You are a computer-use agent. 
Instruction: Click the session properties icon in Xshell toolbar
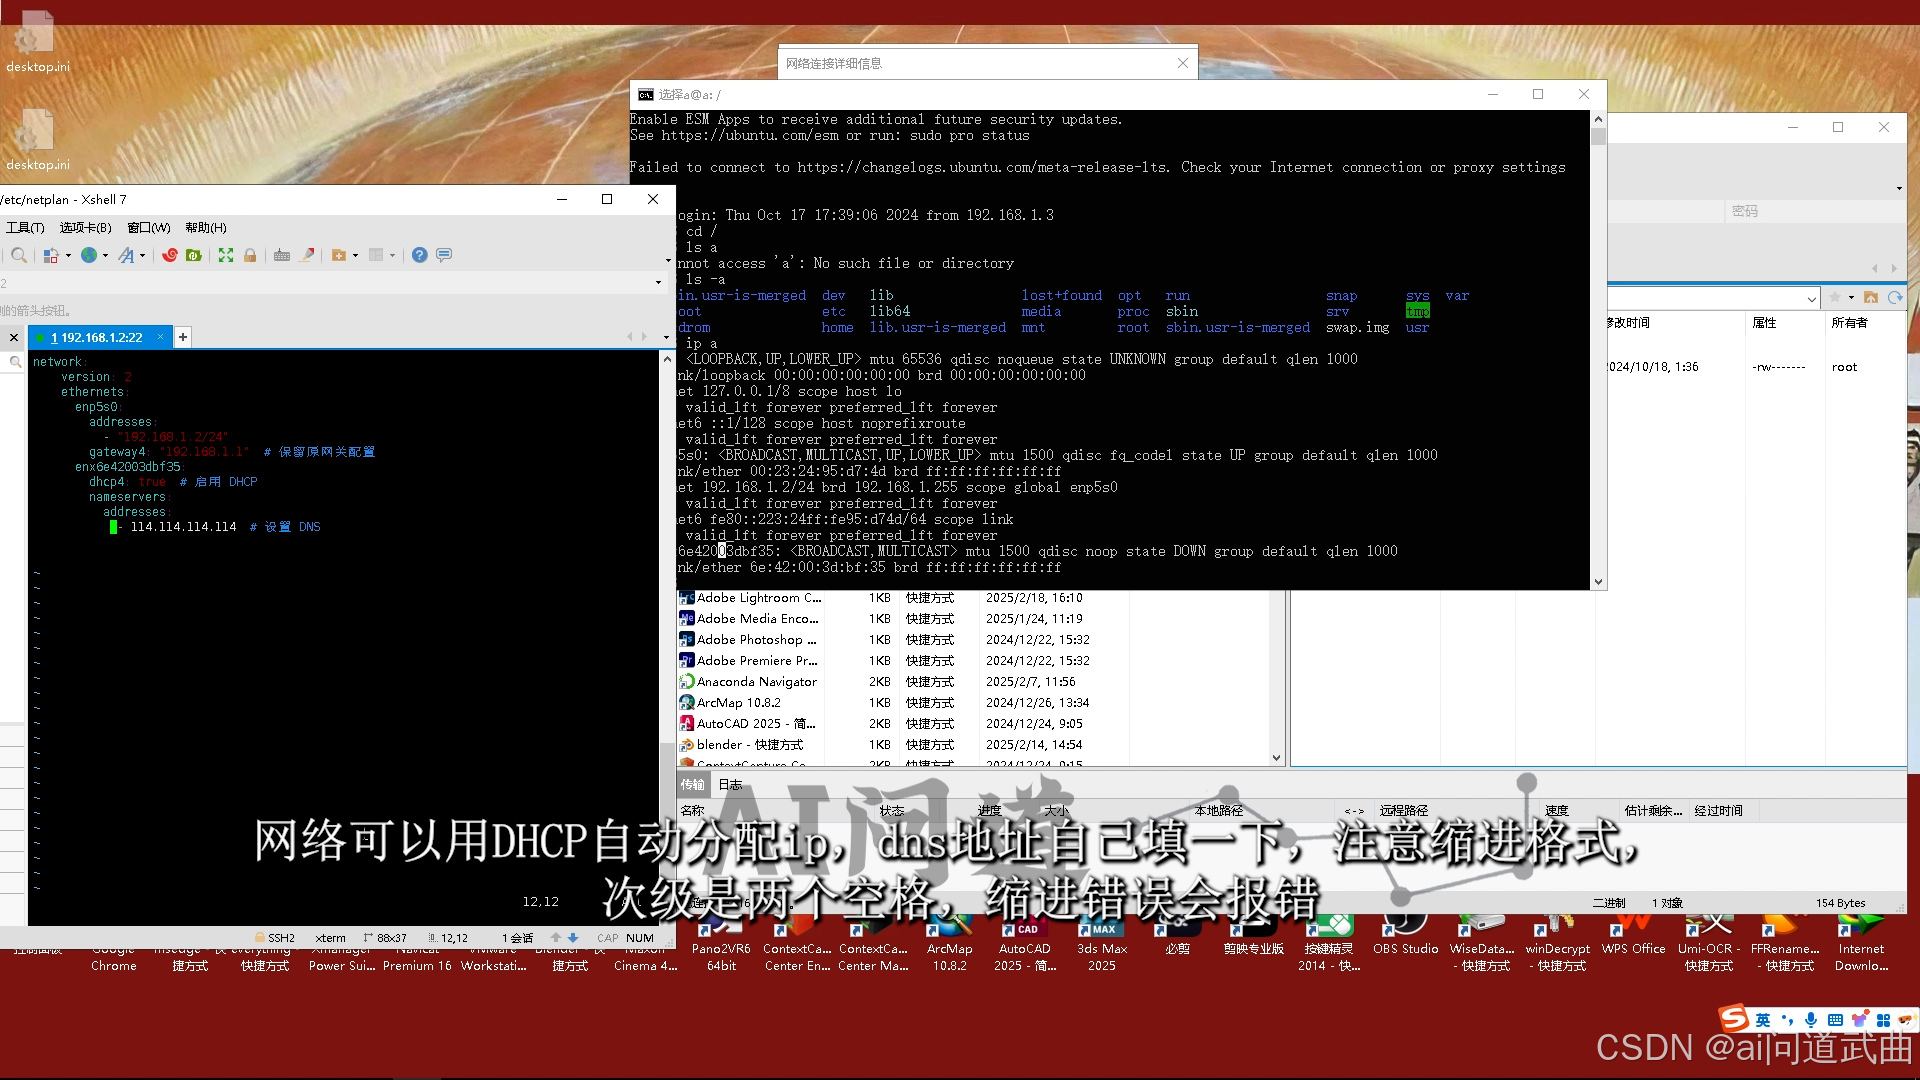51,255
